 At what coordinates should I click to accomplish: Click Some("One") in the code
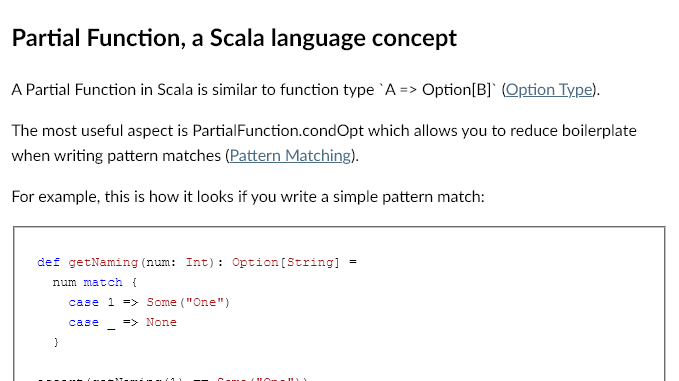(188, 302)
